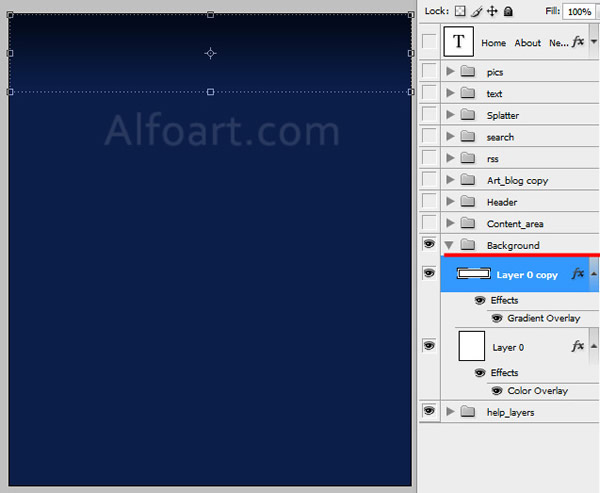Show the Art_blog copy group

tap(429, 179)
